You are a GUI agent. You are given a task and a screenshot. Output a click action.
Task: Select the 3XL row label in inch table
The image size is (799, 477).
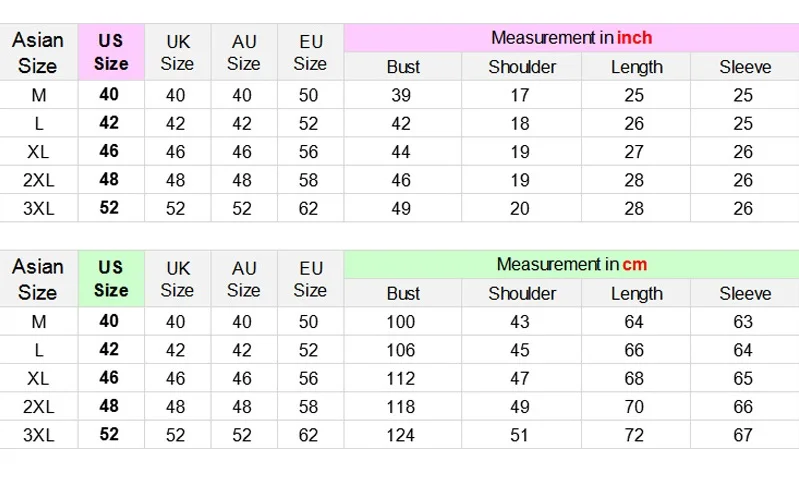coord(39,208)
